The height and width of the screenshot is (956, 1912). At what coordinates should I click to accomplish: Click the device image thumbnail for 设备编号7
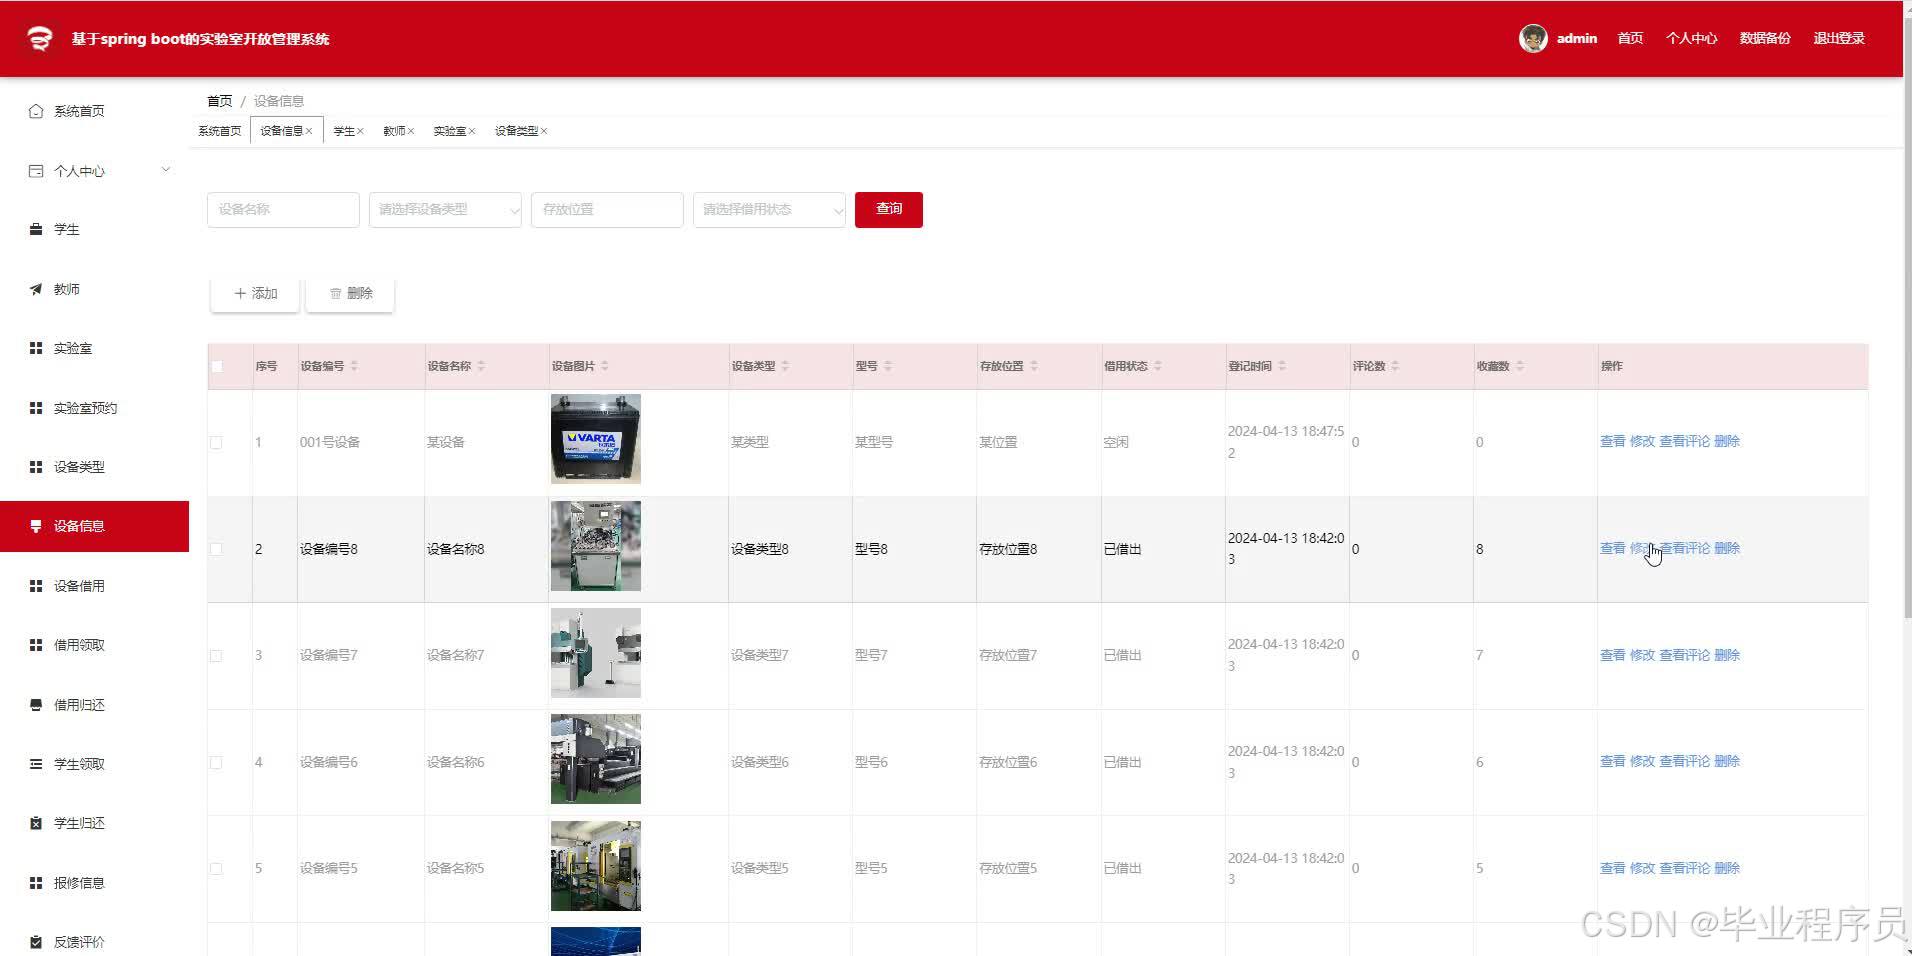[x=596, y=653]
